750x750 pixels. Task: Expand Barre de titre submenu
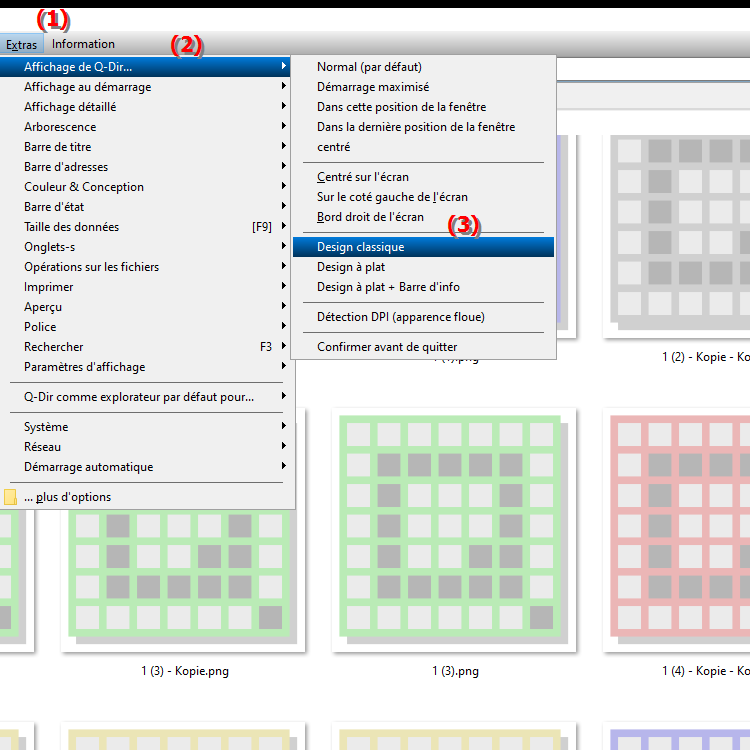145,147
